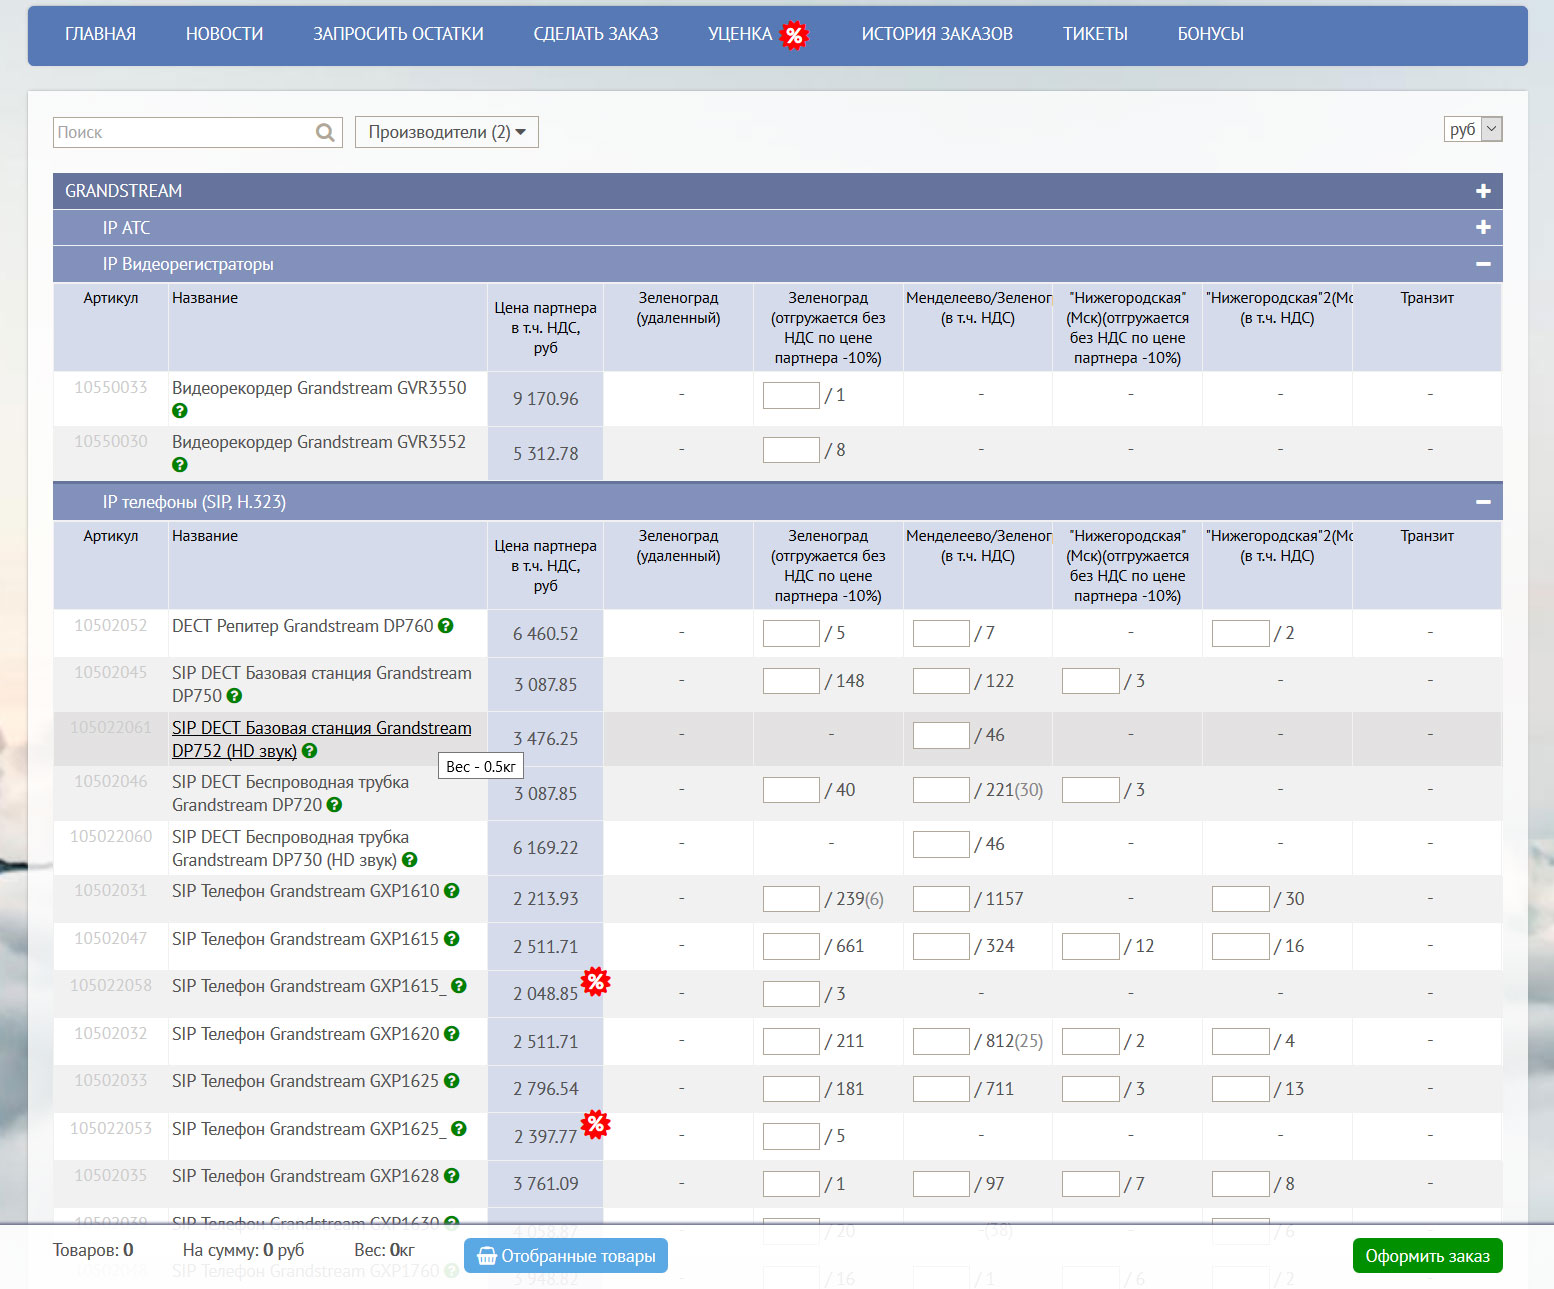
Task: Go to ГЛАВНАЯ menu item
Action: point(100,34)
